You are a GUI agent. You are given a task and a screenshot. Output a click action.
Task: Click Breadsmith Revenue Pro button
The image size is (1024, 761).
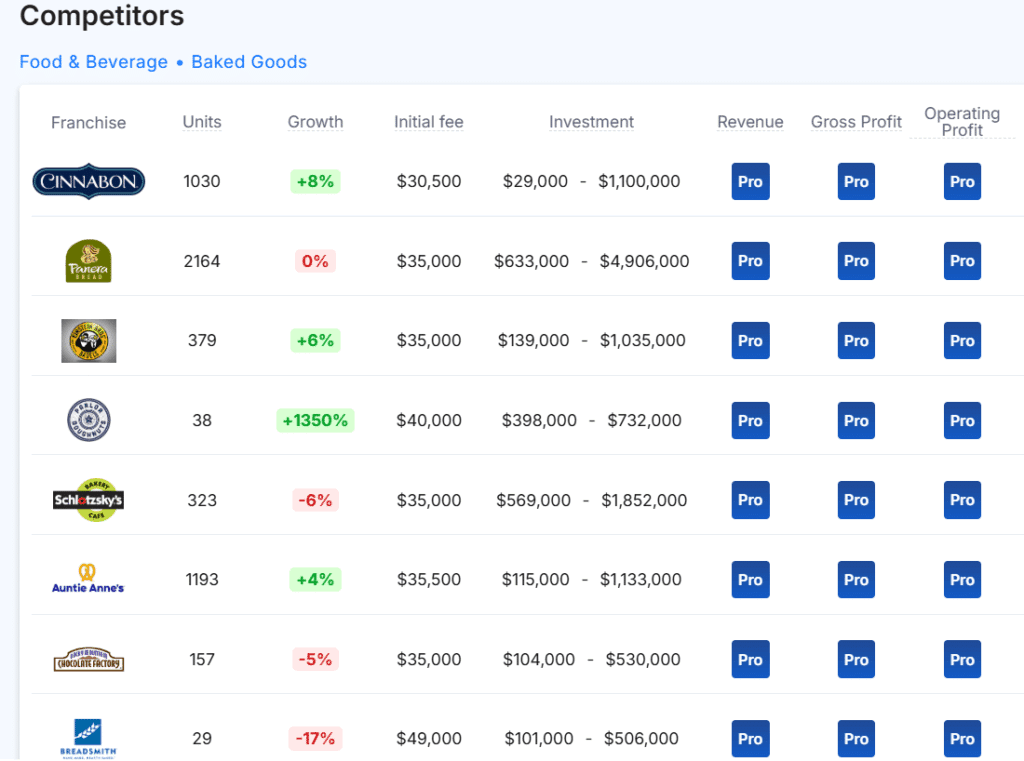(750, 739)
